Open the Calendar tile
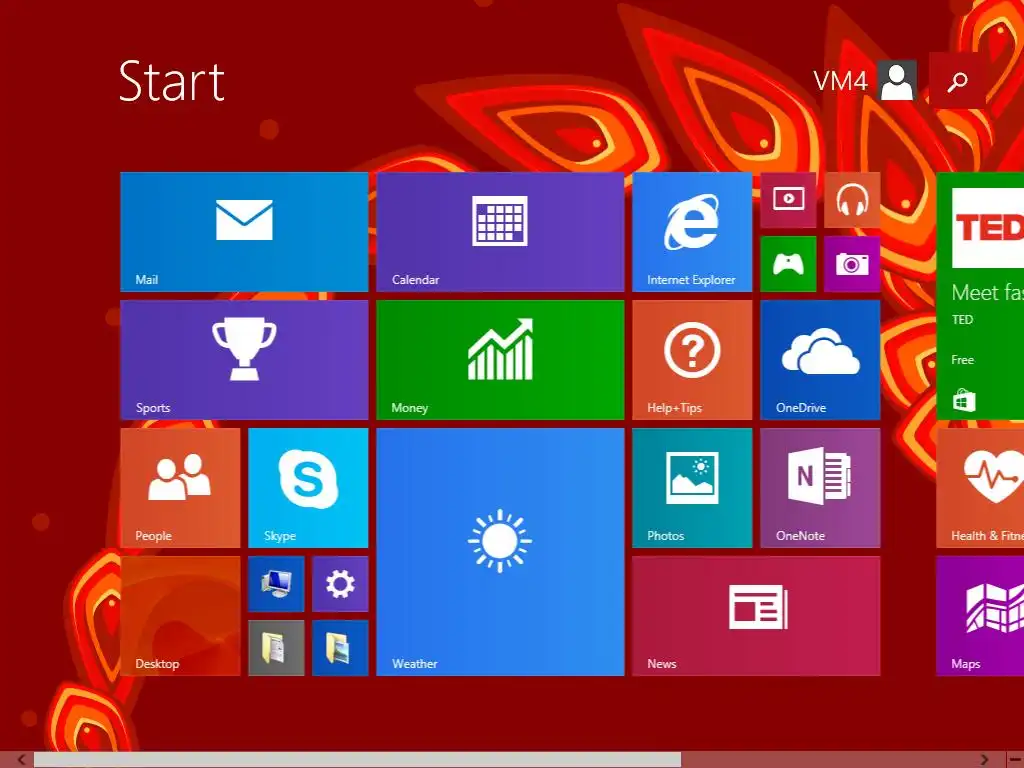This screenshot has width=1024, height=768. click(500, 232)
